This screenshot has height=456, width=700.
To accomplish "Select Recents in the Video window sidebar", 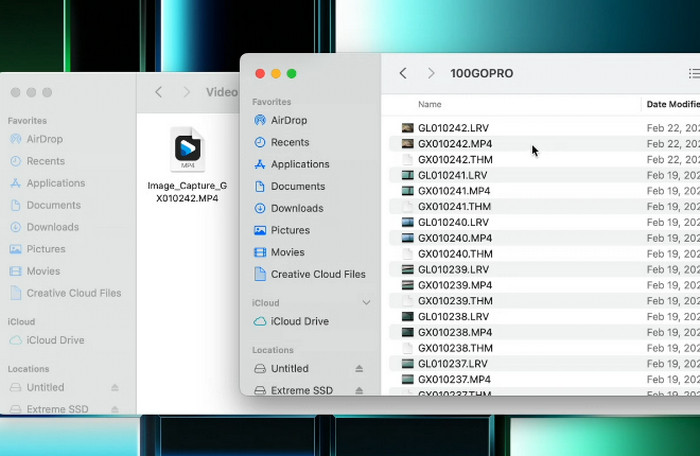I will [37, 161].
